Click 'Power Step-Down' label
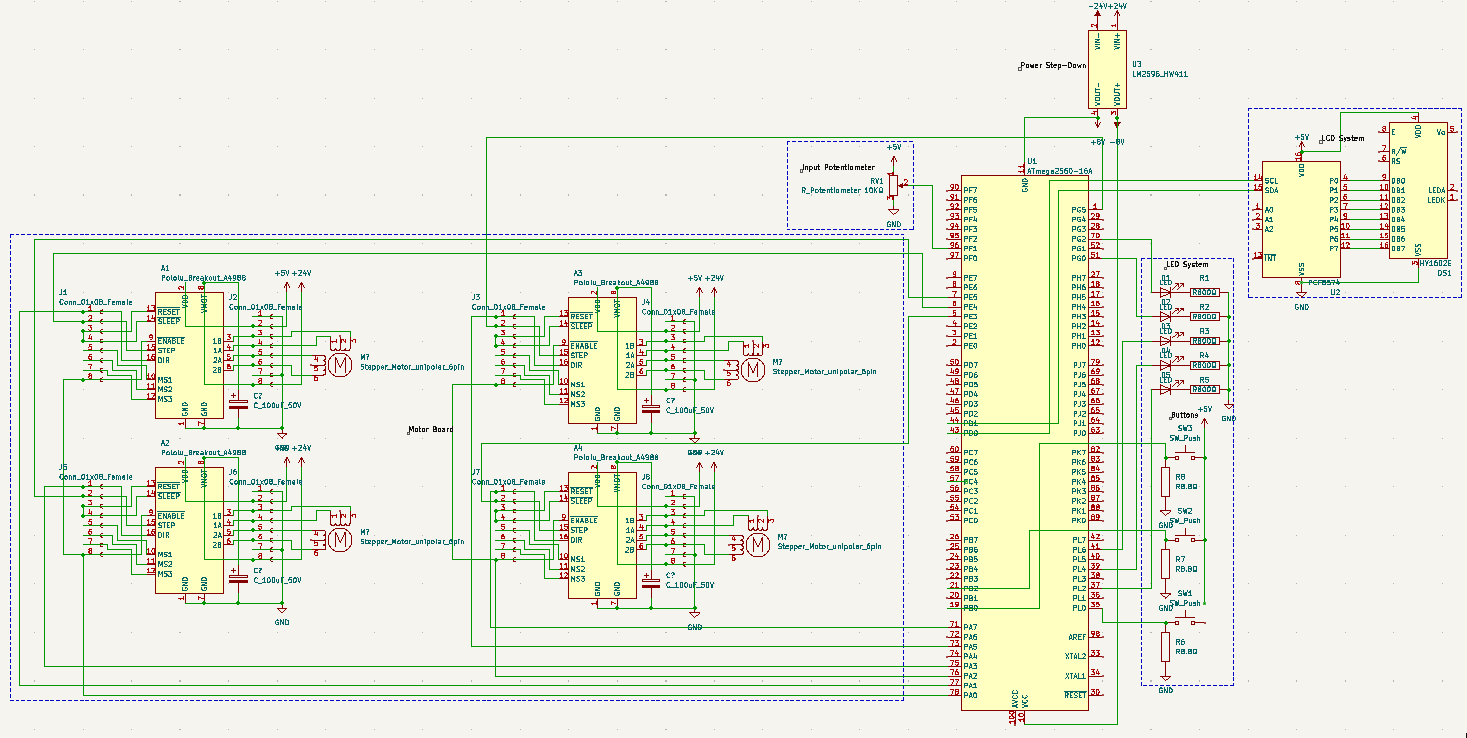The height and width of the screenshot is (738, 1467). [1052, 66]
